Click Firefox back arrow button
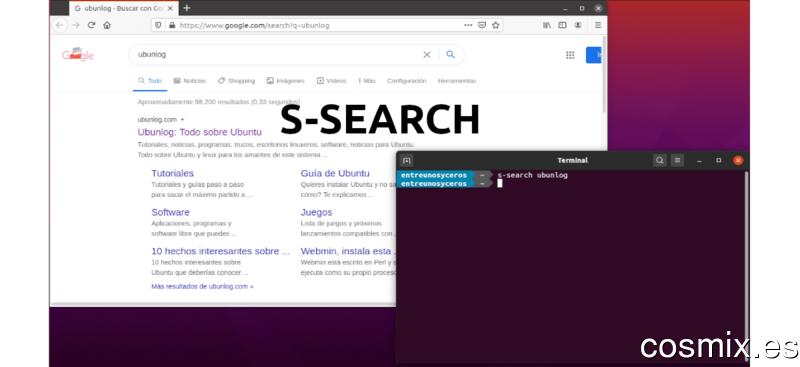The image size is (800, 367). 60,25
